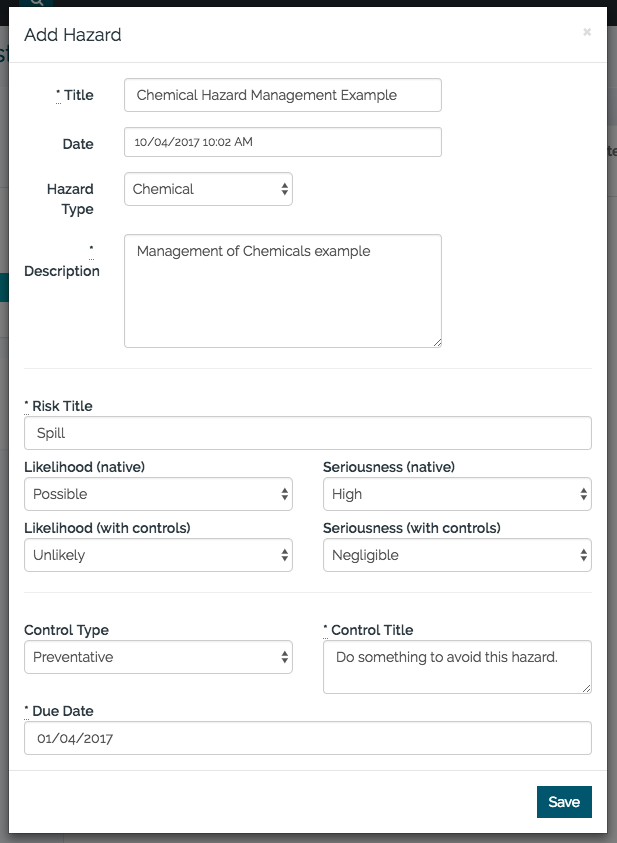The width and height of the screenshot is (617, 843).
Task: Click the Description textarea resize handle
Action: click(437, 342)
